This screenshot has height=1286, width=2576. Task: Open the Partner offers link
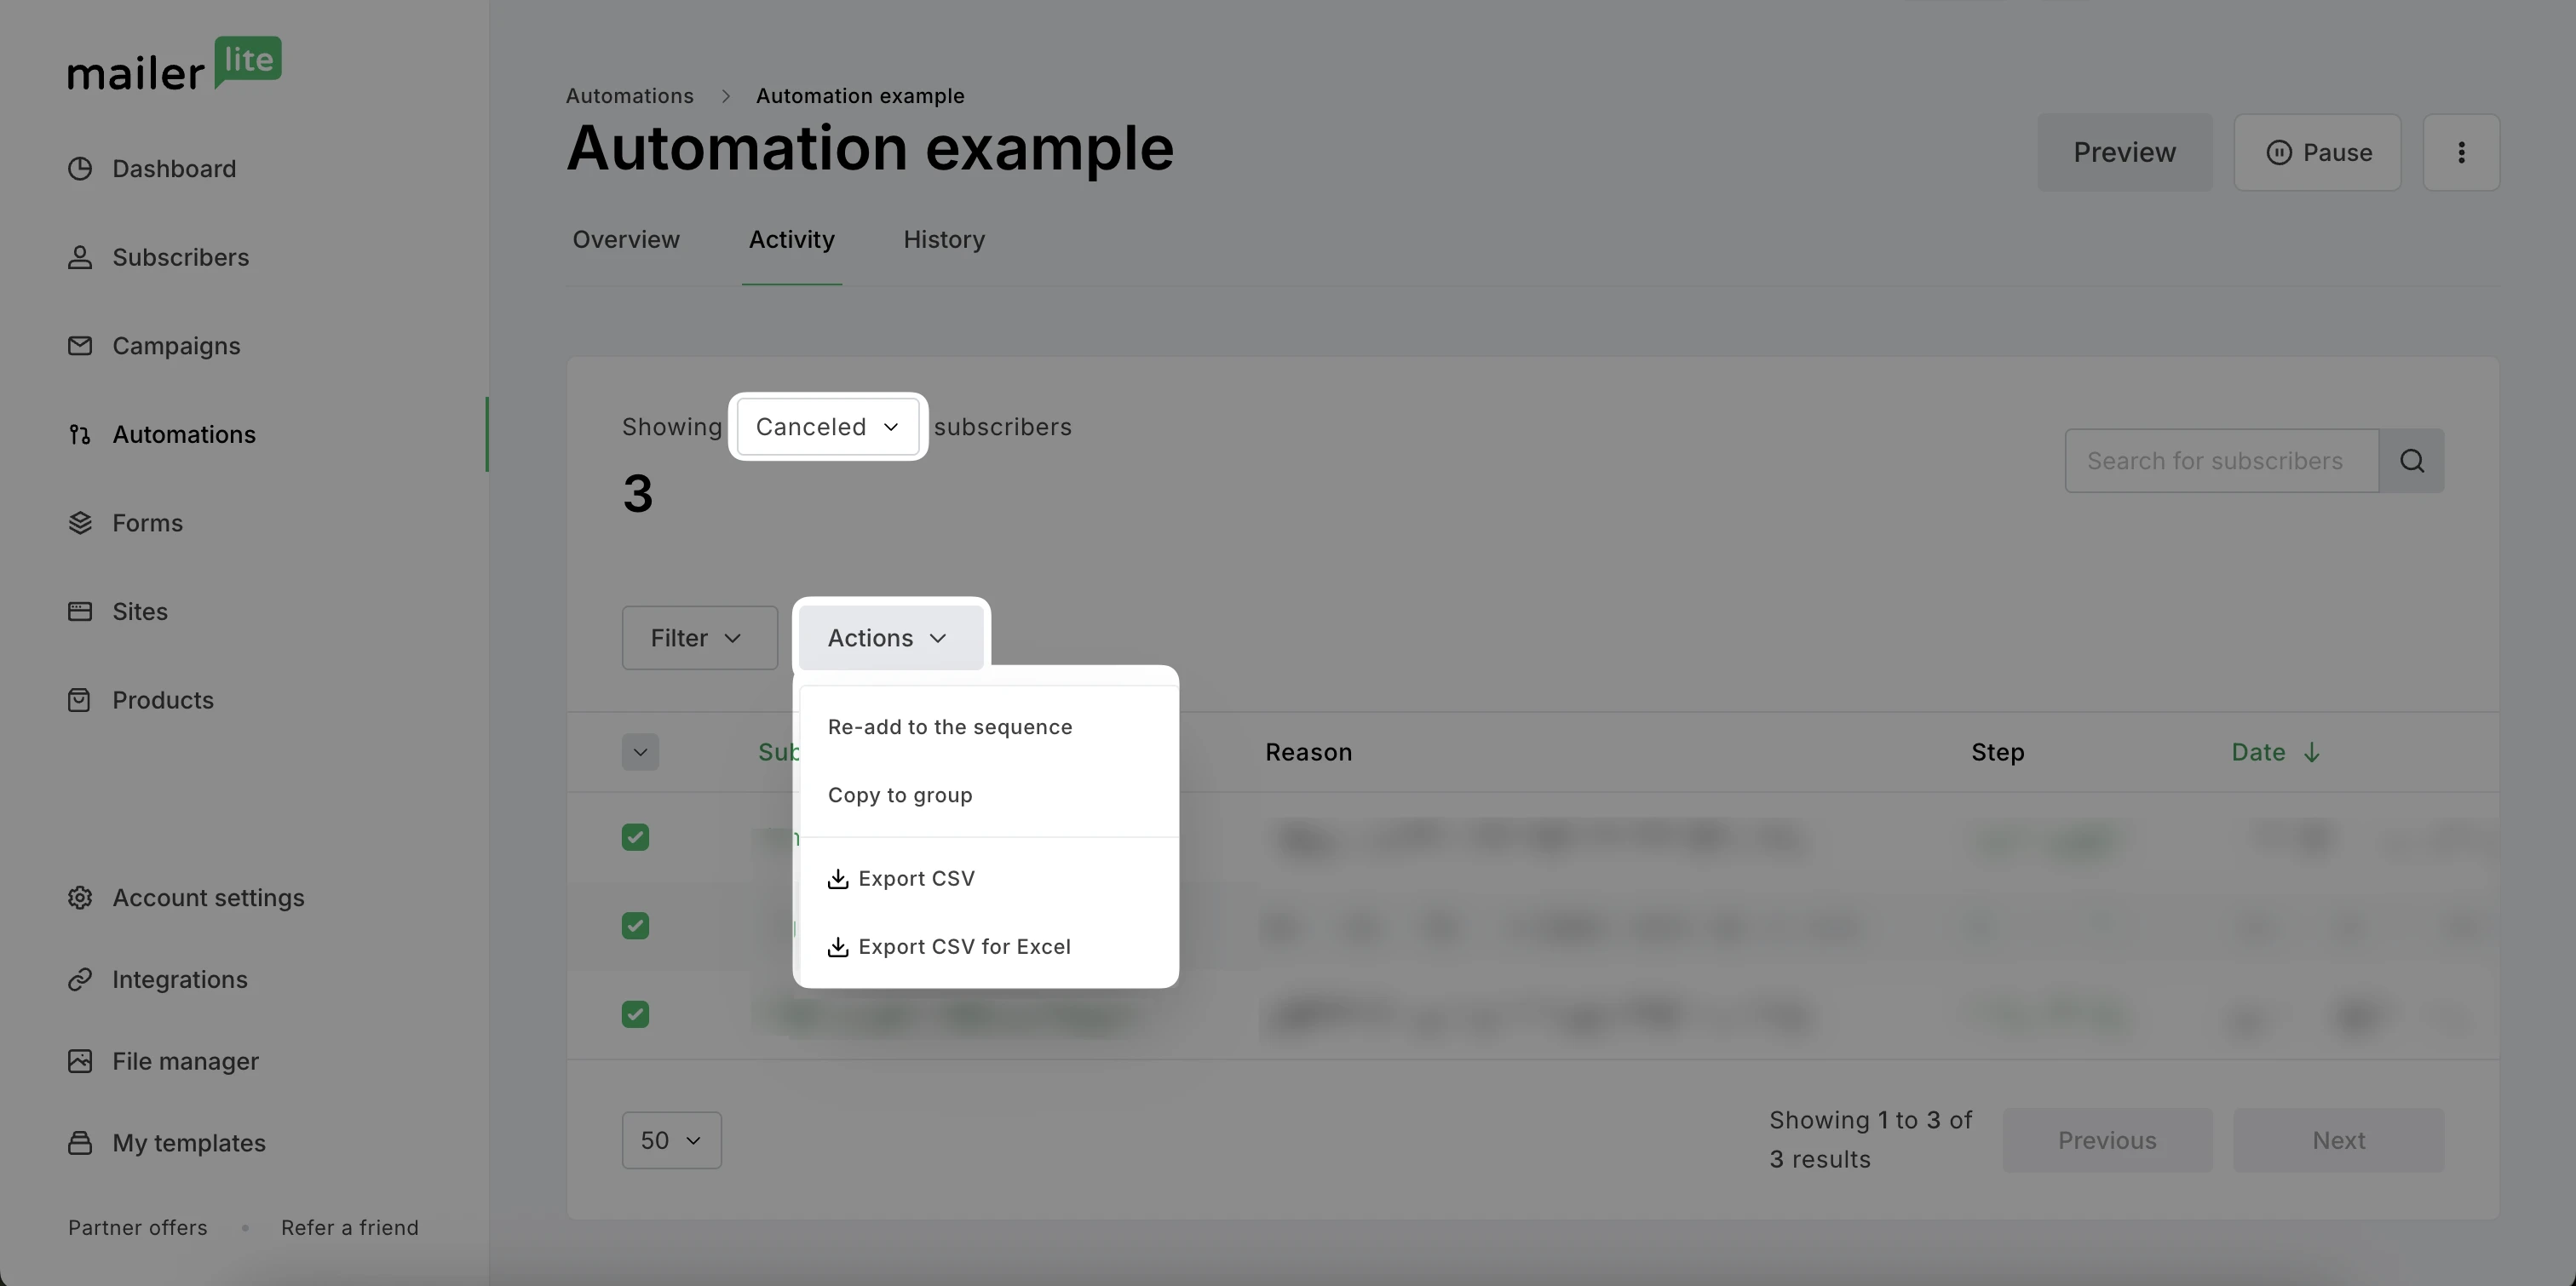click(138, 1228)
